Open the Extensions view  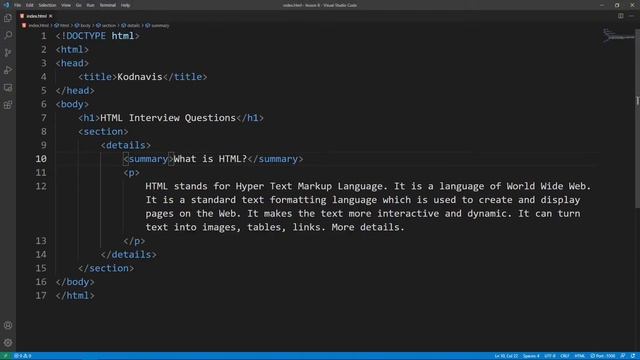[x=8, y=105]
